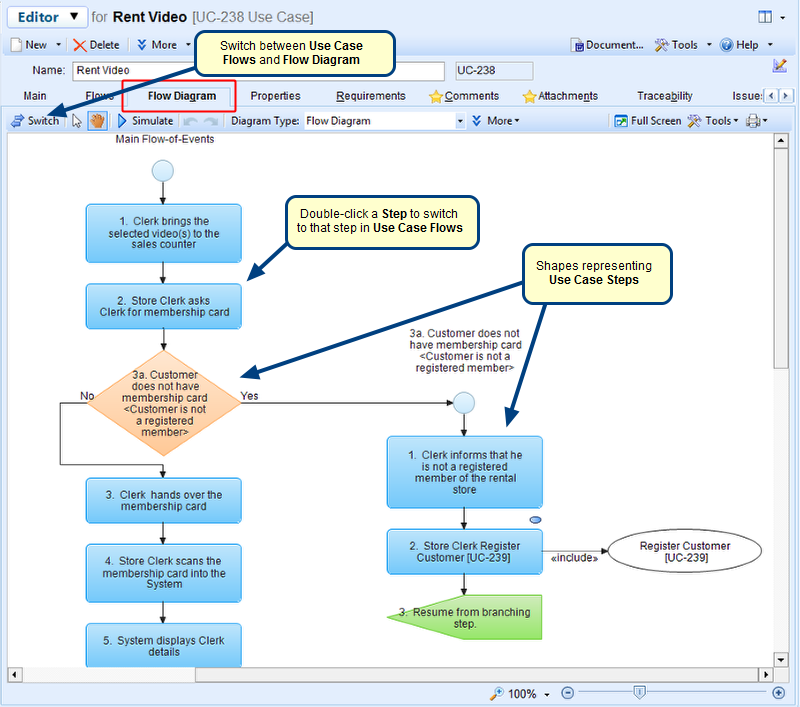
Task: Click the Delete button
Action: pyautogui.click(x=97, y=45)
